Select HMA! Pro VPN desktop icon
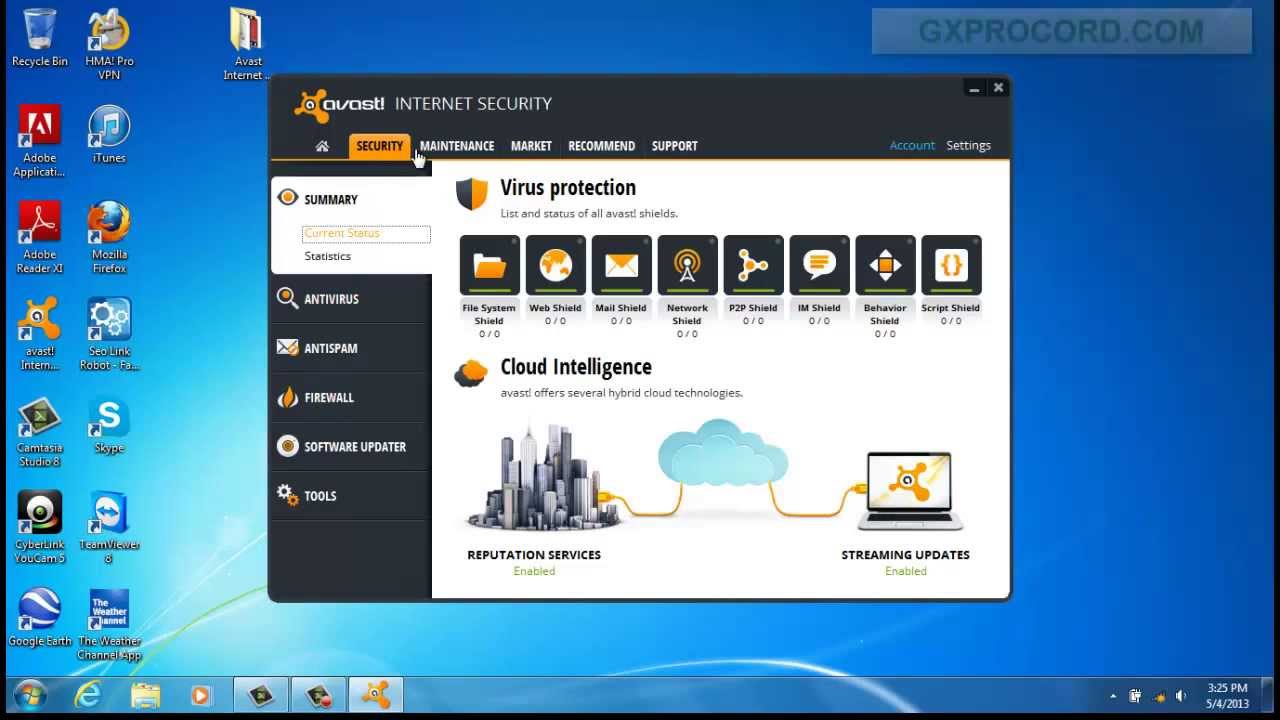The image size is (1280, 720). click(109, 45)
